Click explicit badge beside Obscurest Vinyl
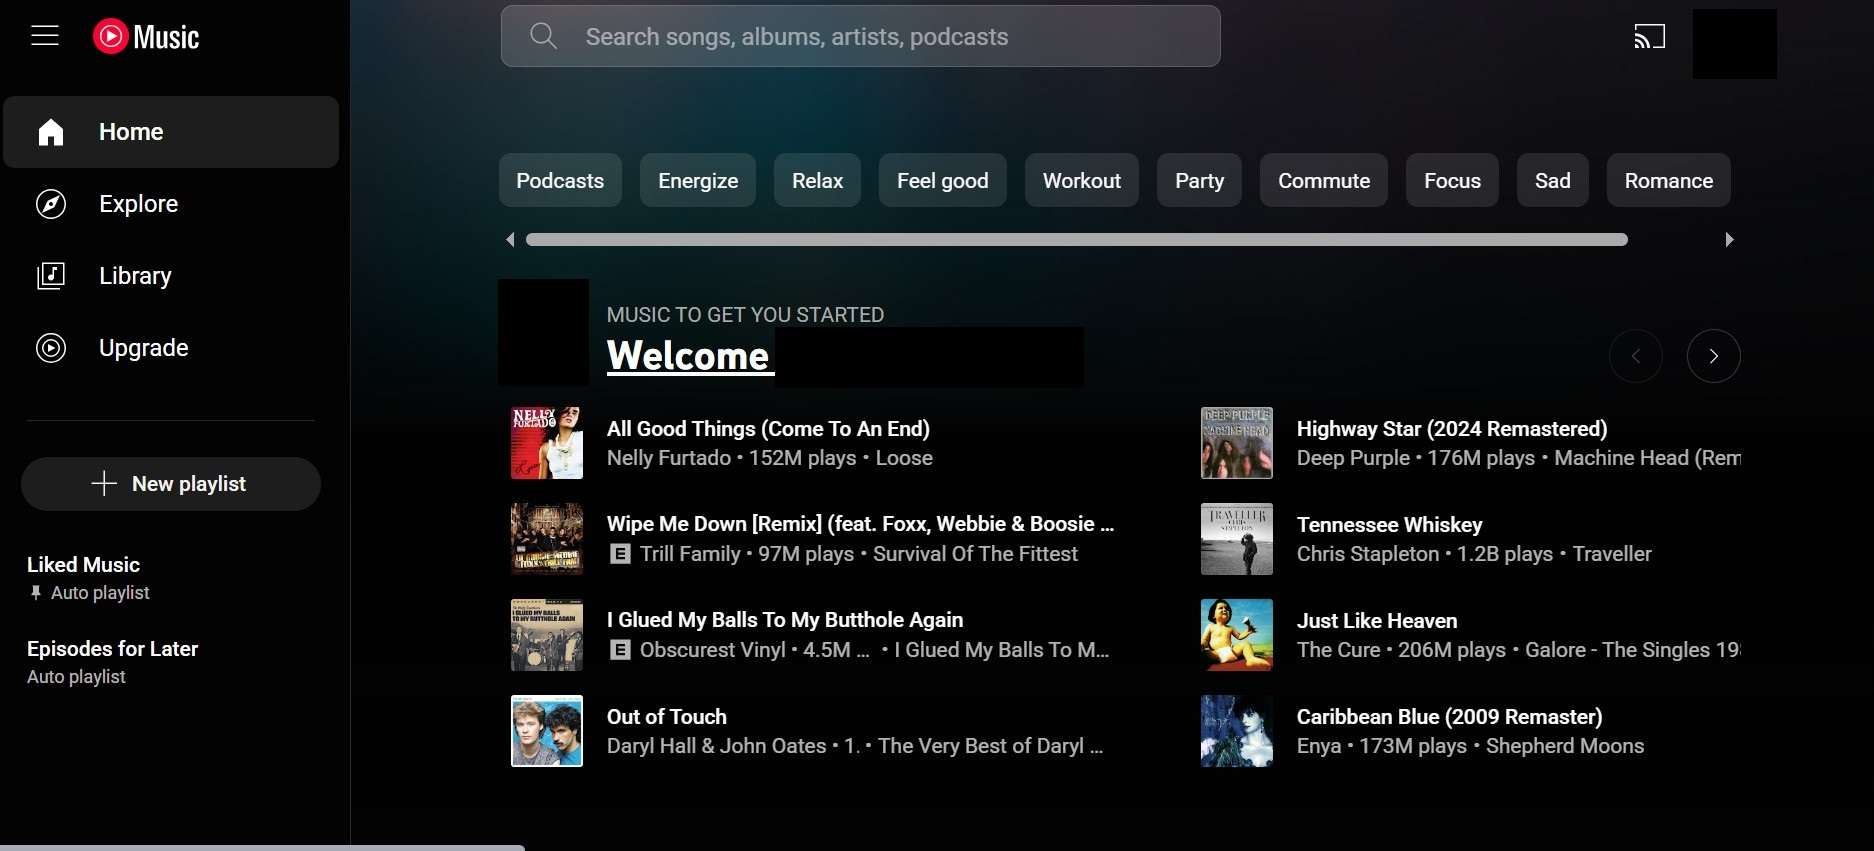 pyautogui.click(x=620, y=650)
